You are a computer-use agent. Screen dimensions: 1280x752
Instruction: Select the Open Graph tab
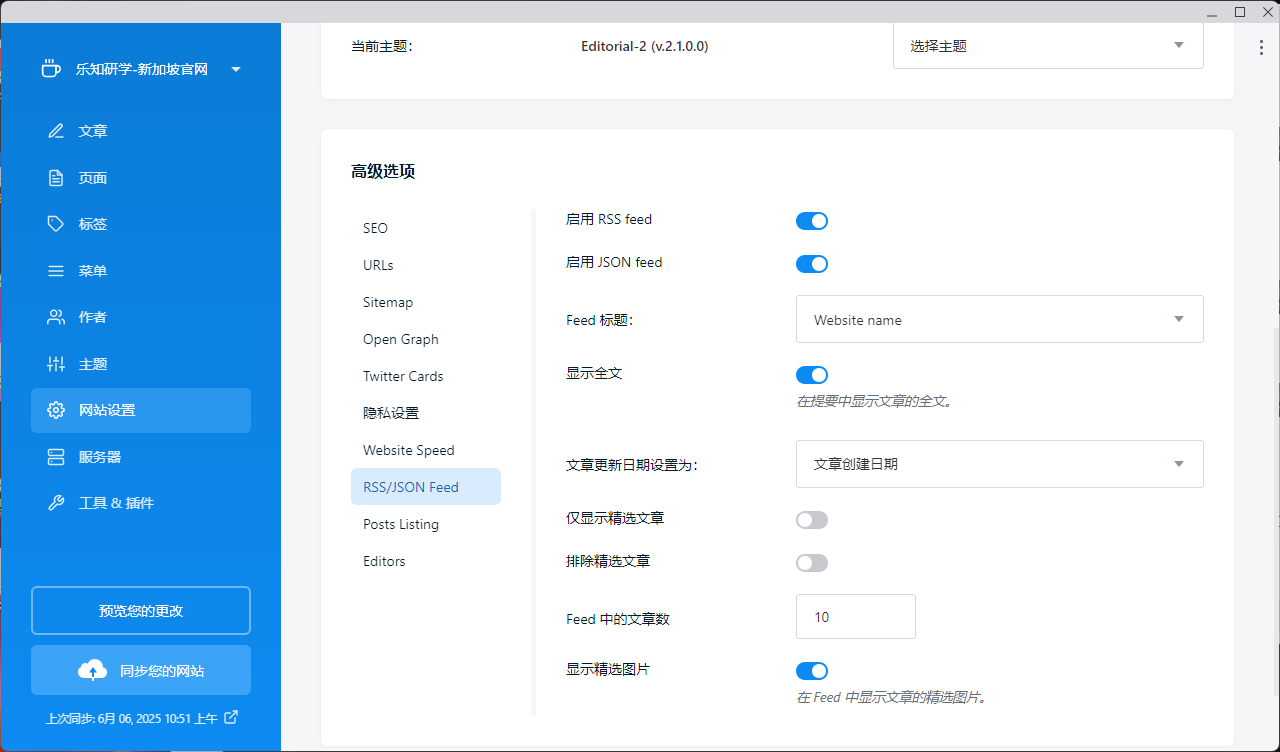coord(400,339)
